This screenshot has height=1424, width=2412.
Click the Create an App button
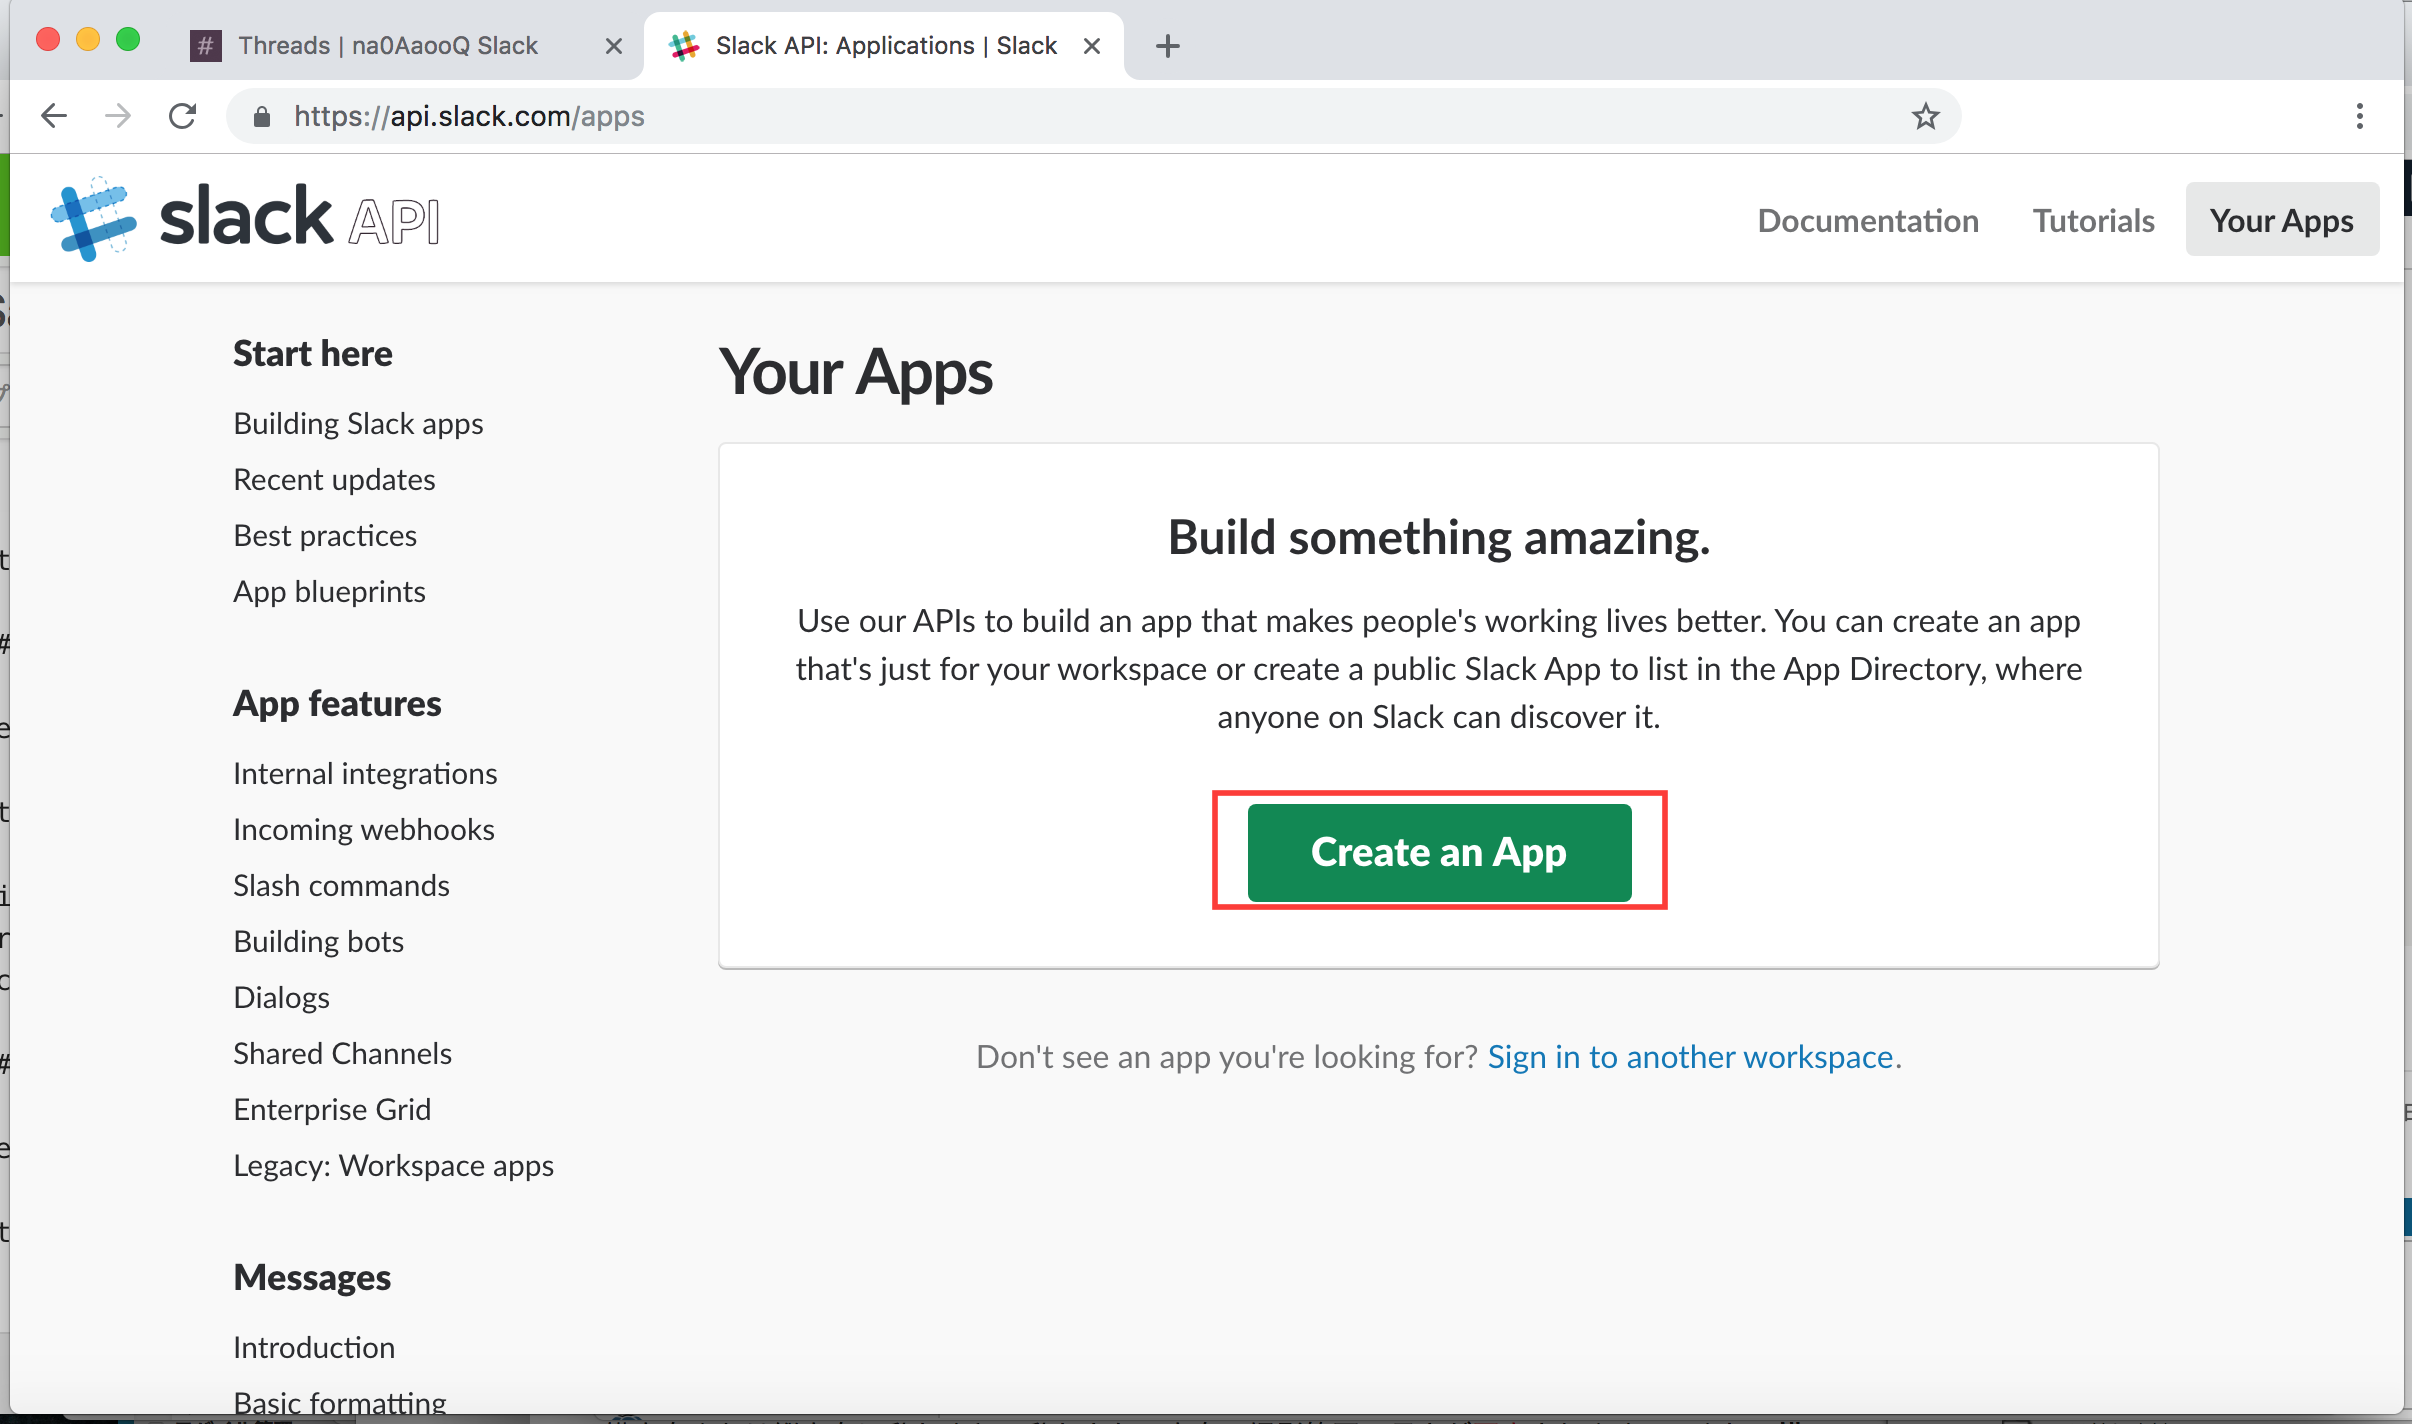pos(1439,851)
